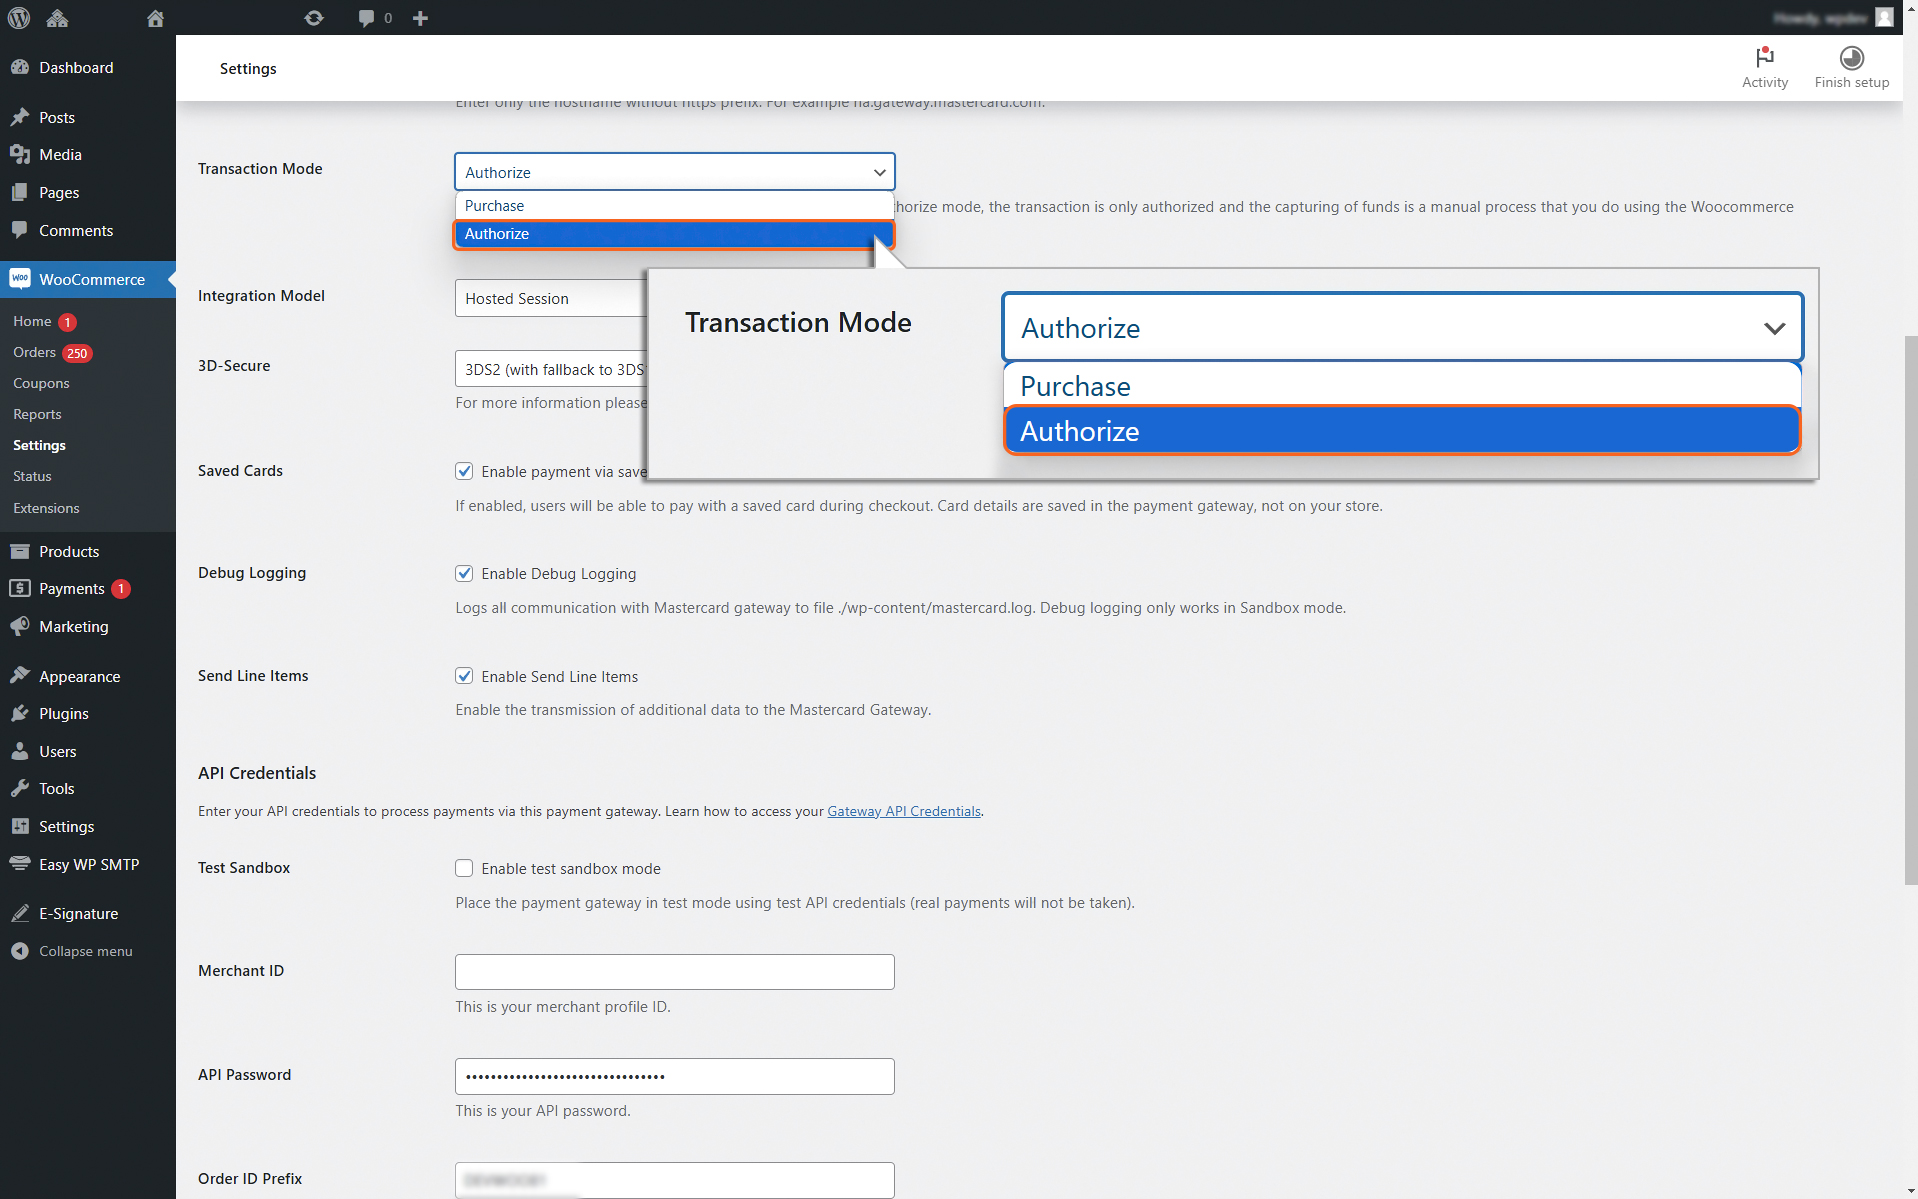Toggle Enable payment via saved cards checkbox

tap(464, 471)
